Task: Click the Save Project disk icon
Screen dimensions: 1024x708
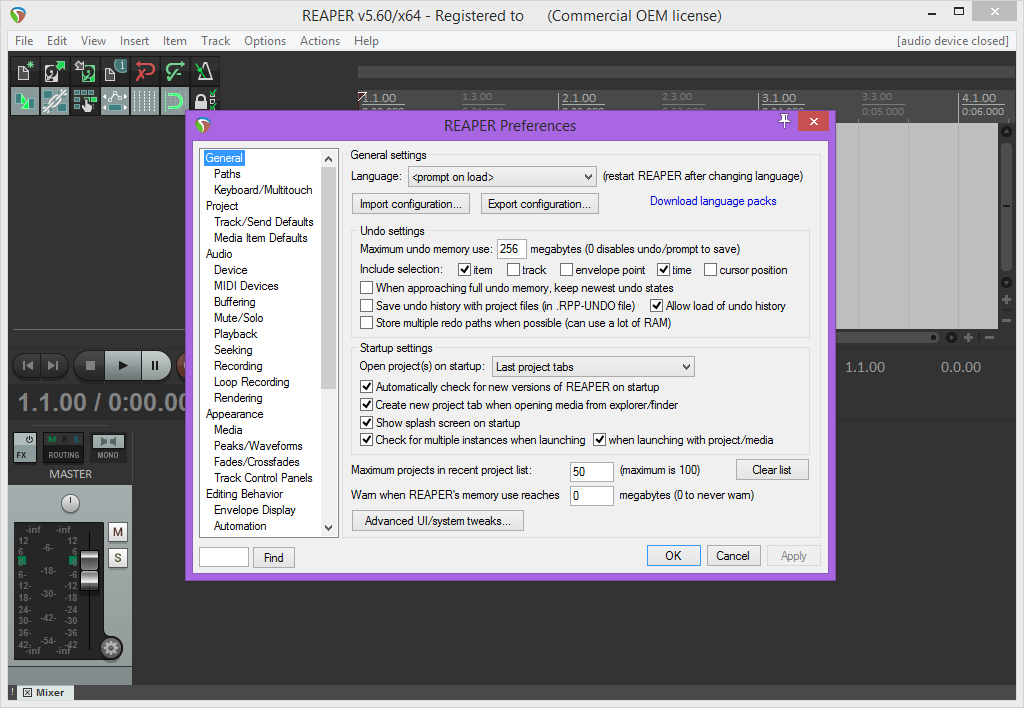Action: [85, 71]
